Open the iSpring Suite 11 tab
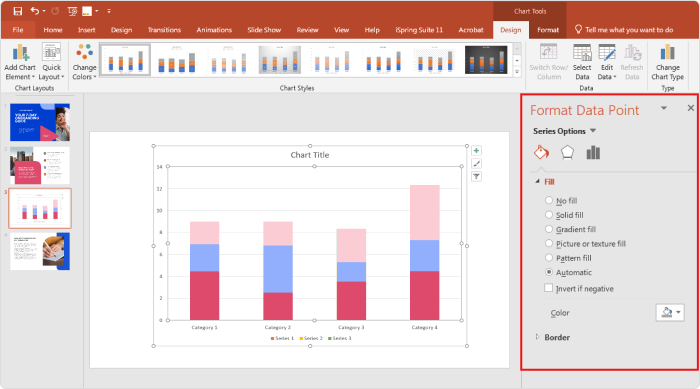The height and width of the screenshot is (389, 700). (419, 30)
